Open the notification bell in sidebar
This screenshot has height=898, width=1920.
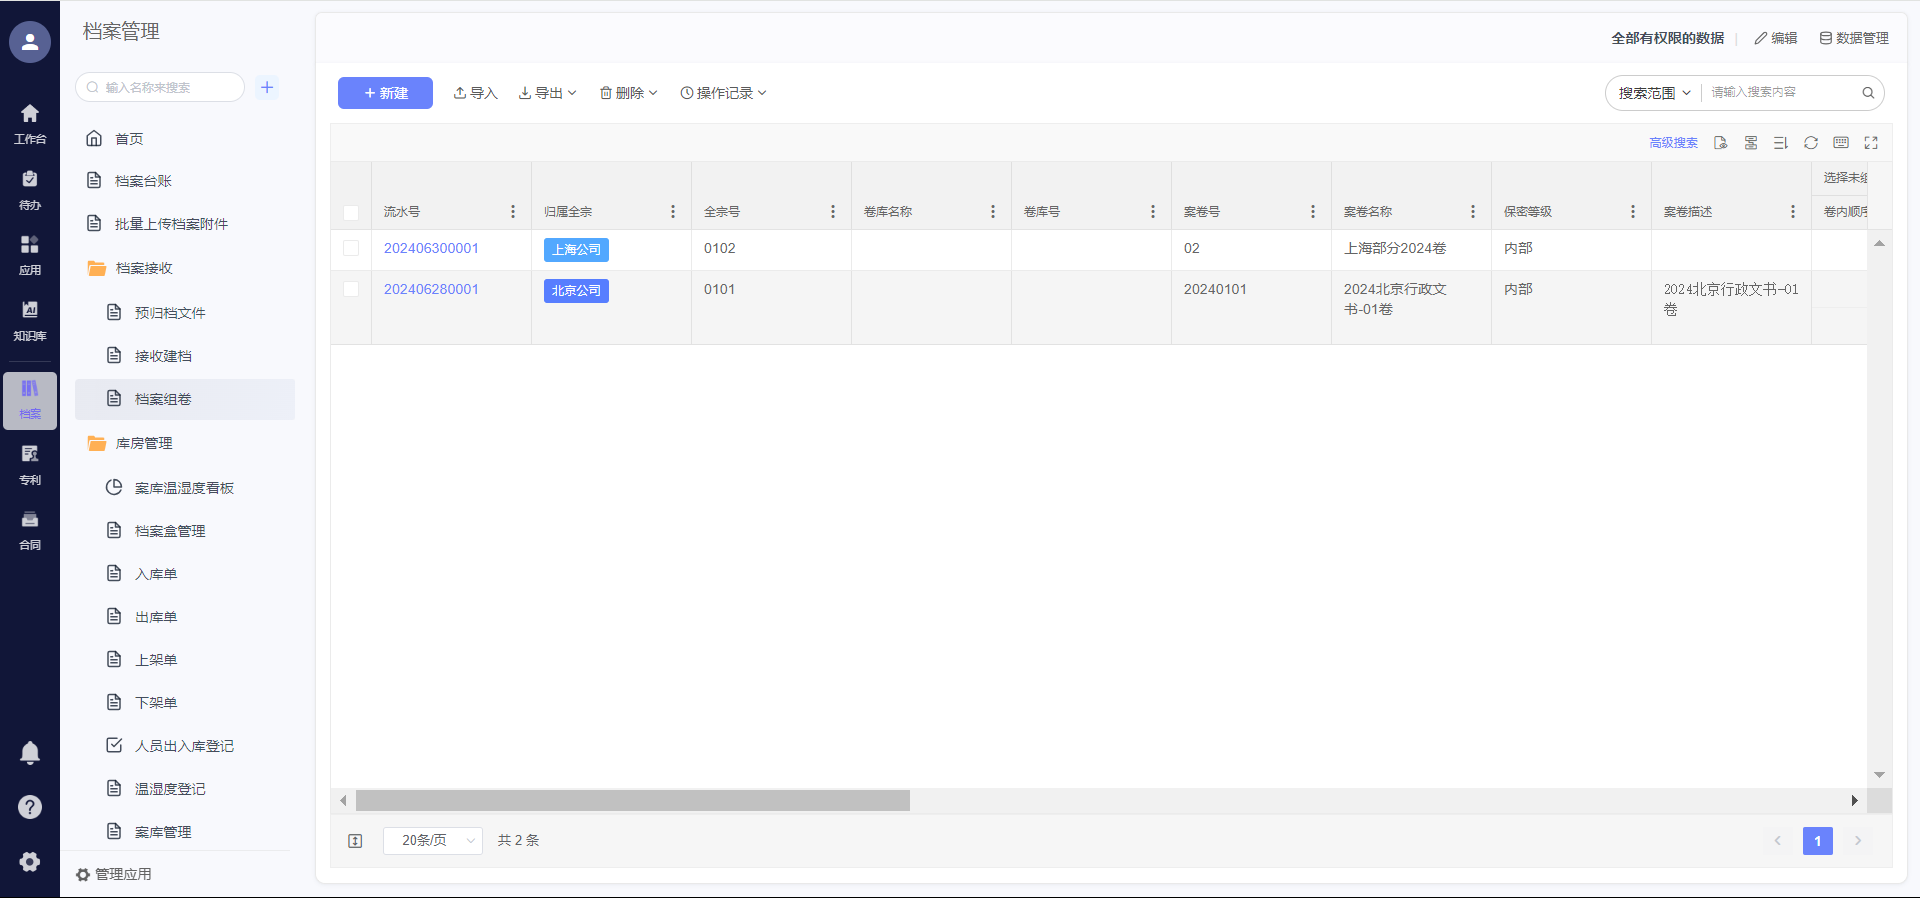(x=30, y=753)
